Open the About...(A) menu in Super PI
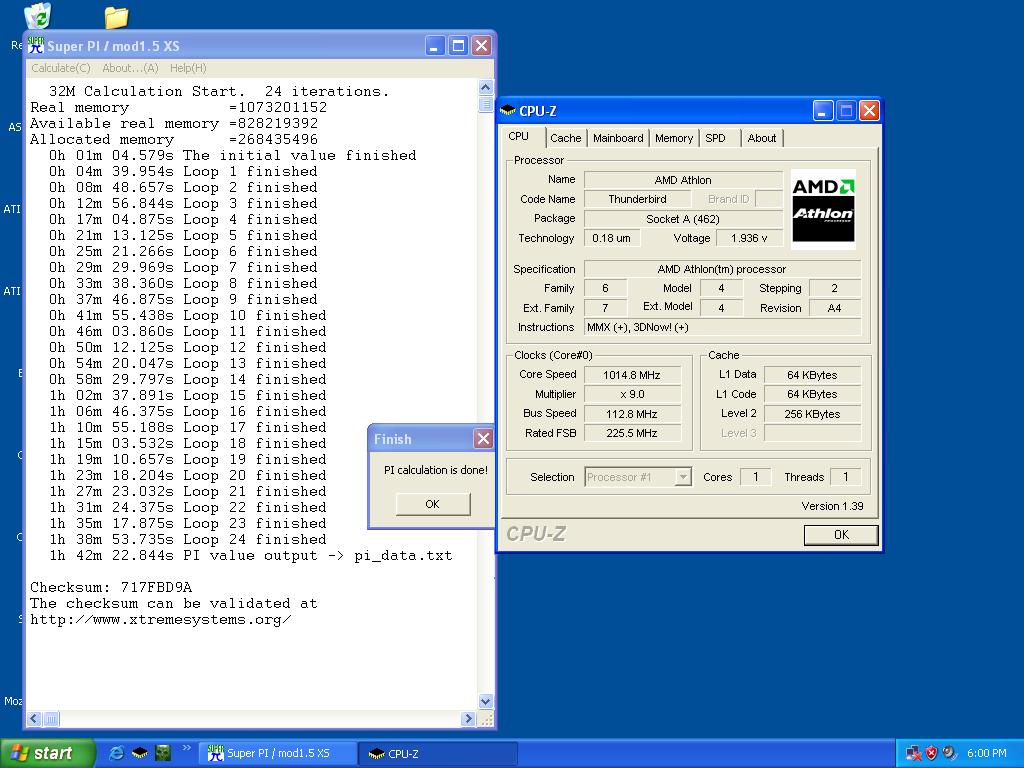Viewport: 1024px width, 768px height. click(x=130, y=68)
